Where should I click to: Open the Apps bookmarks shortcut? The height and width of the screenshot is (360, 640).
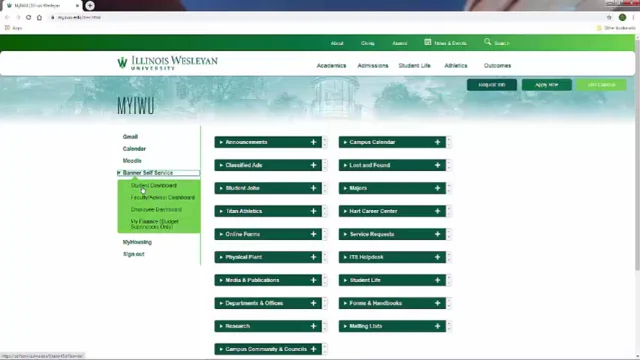tap(13, 28)
